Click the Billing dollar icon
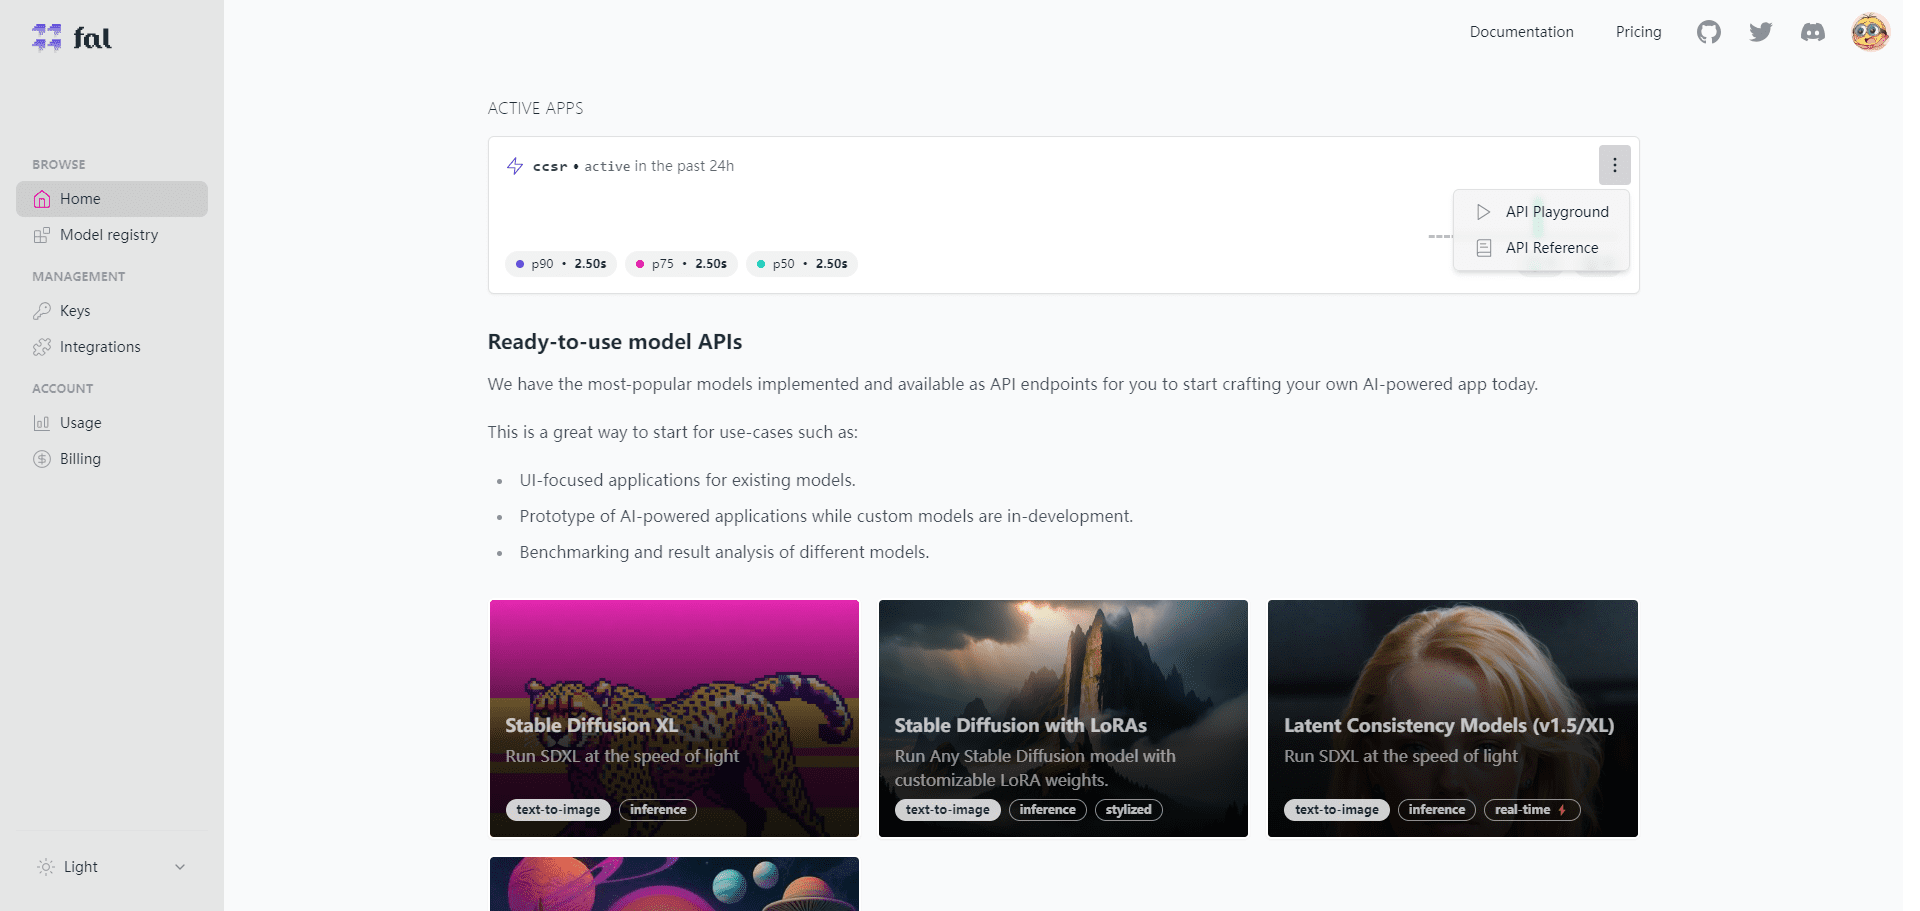Image resolution: width=1920 pixels, height=911 pixels. [x=42, y=459]
